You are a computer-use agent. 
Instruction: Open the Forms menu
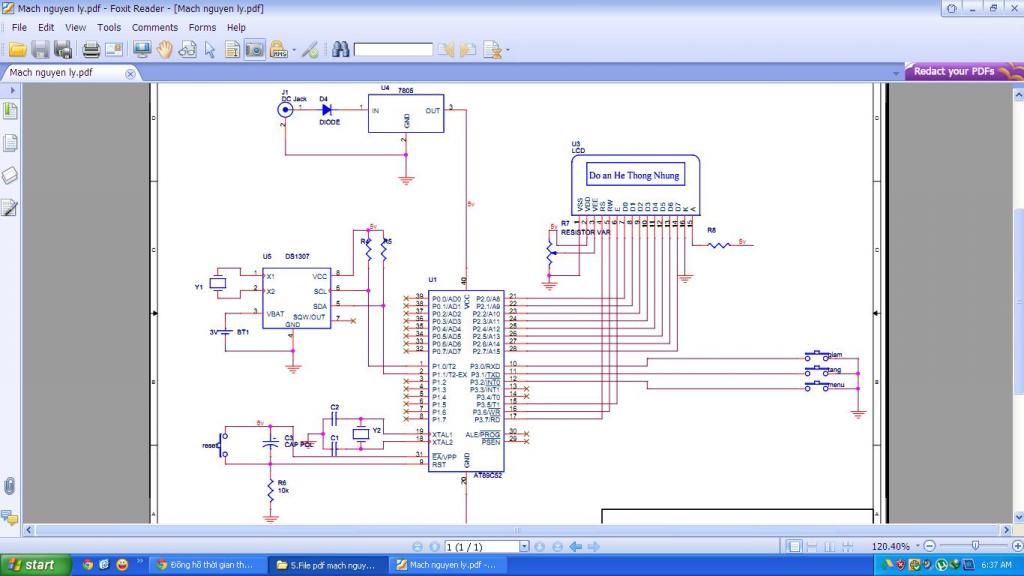[202, 28]
